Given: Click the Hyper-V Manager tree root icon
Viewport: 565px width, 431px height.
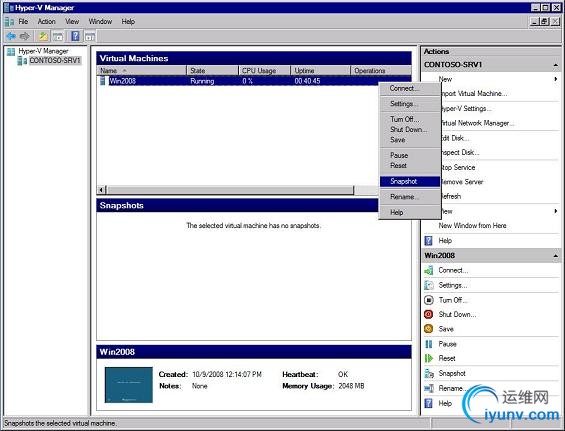Looking at the screenshot, I should coord(11,52).
